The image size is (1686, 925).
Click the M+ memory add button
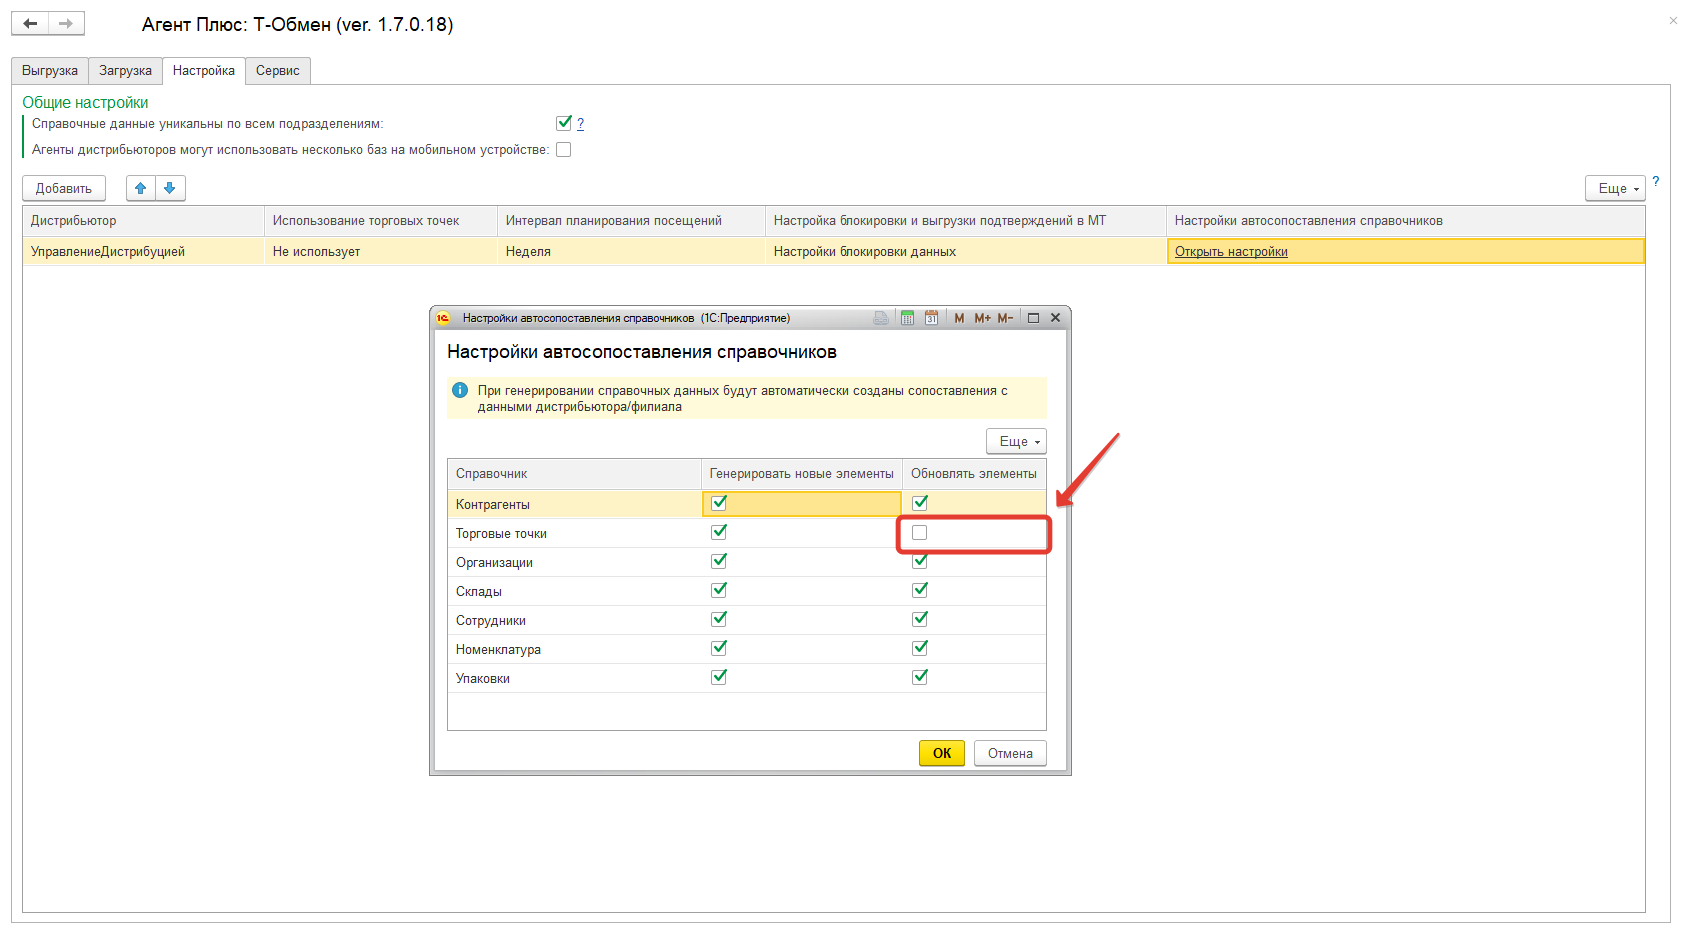pyautogui.click(x=982, y=318)
